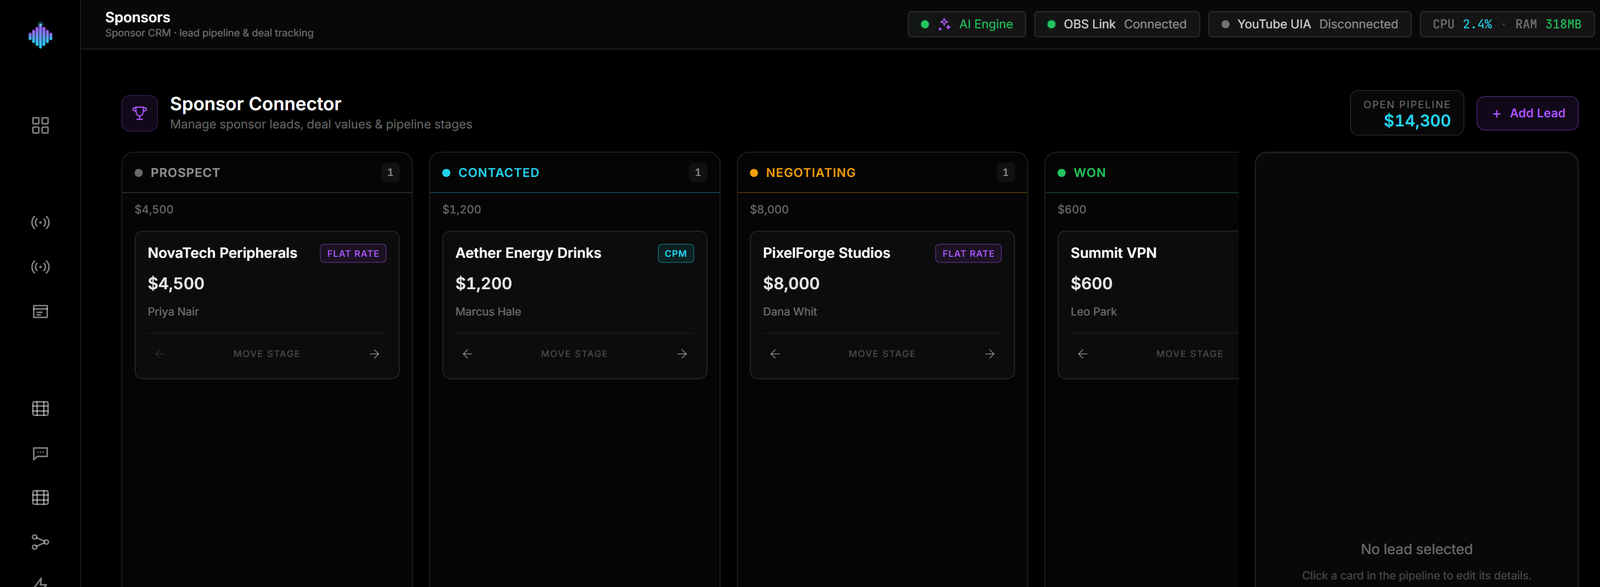
Task: Open the sidebar broadcast signal icon just above the card-panel icon
Action: (x=40, y=267)
